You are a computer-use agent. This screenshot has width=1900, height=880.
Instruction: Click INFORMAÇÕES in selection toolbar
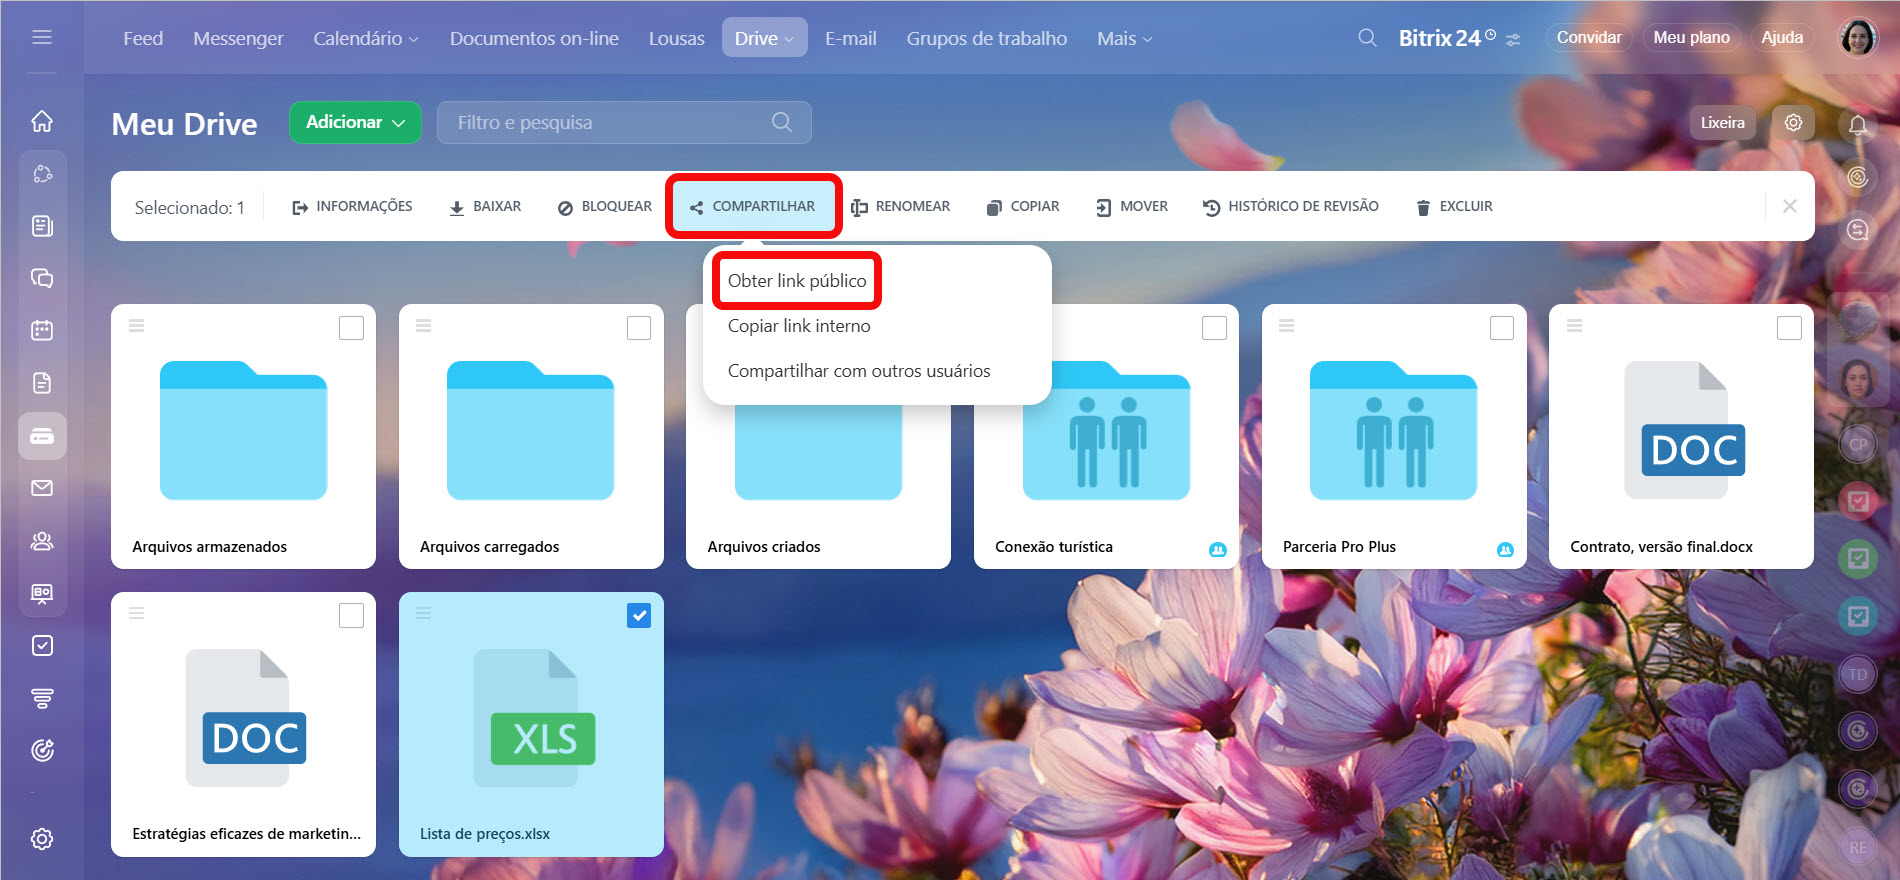coord(351,206)
